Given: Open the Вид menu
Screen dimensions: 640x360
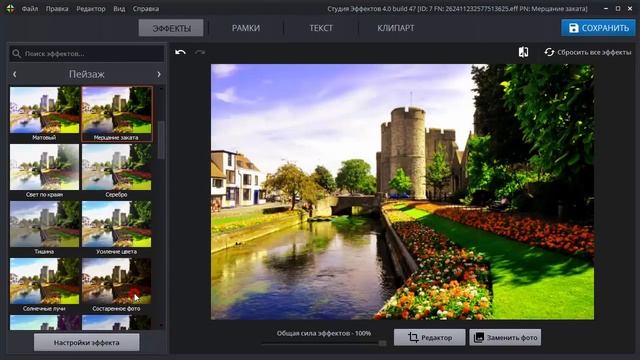Looking at the screenshot, I should click(119, 9).
